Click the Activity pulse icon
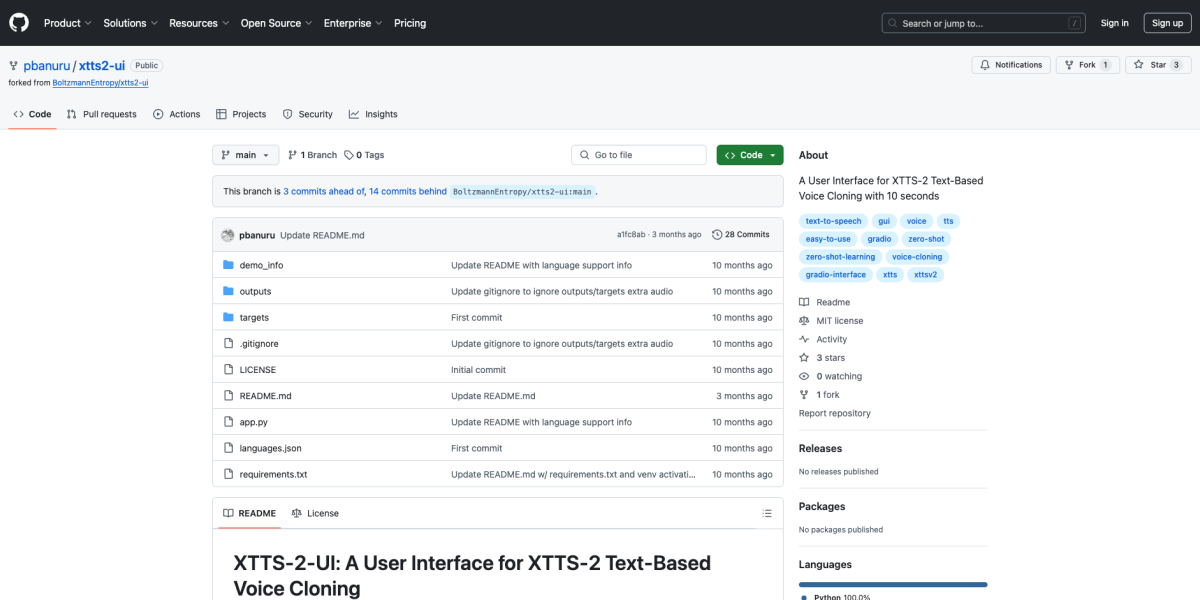 tap(804, 339)
